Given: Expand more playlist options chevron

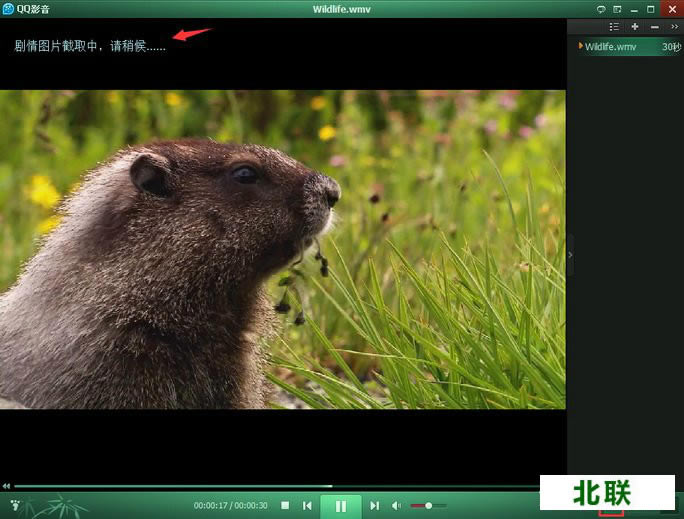Looking at the screenshot, I should 674,27.
